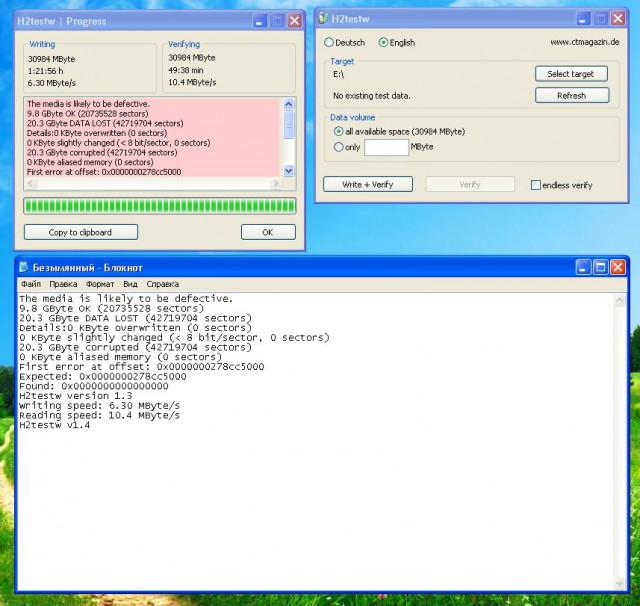Image resolution: width=640 pixels, height=606 pixels.
Task: Click 'The media is likely to be defective.' in log
Action: (89, 104)
